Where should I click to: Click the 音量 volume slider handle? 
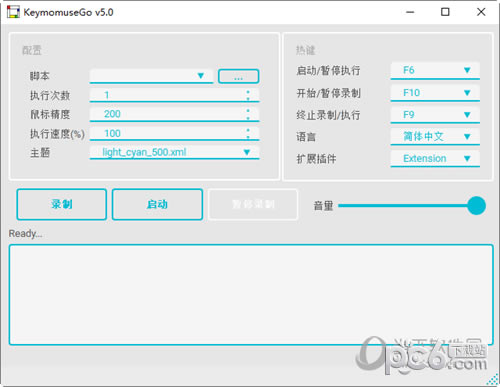pos(476,206)
